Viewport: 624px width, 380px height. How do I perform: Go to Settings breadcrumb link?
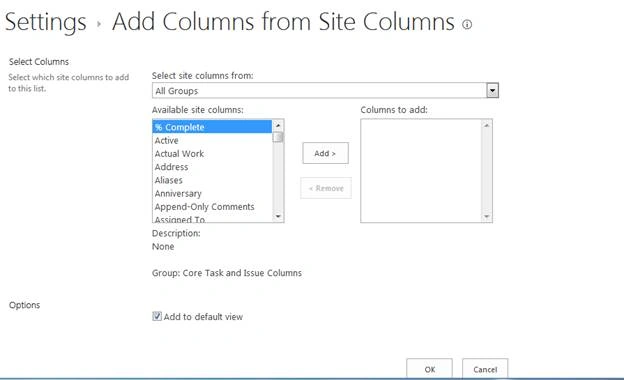tap(45, 22)
